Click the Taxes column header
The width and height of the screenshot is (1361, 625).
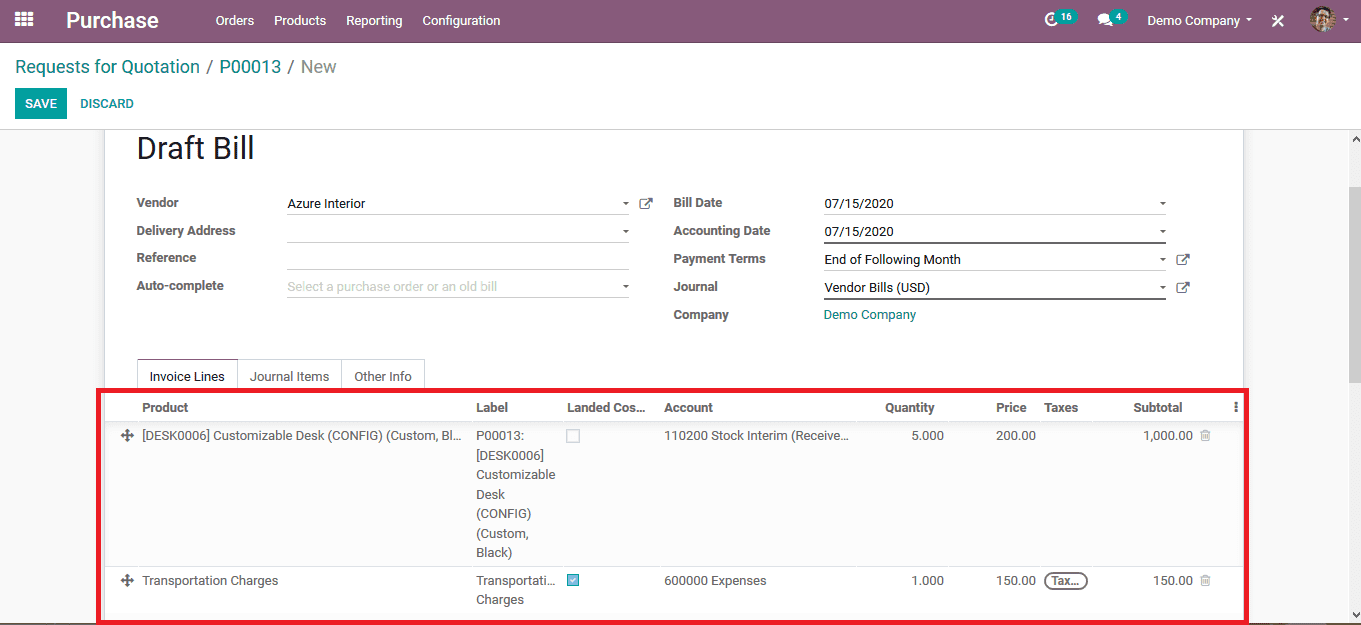click(x=1061, y=407)
